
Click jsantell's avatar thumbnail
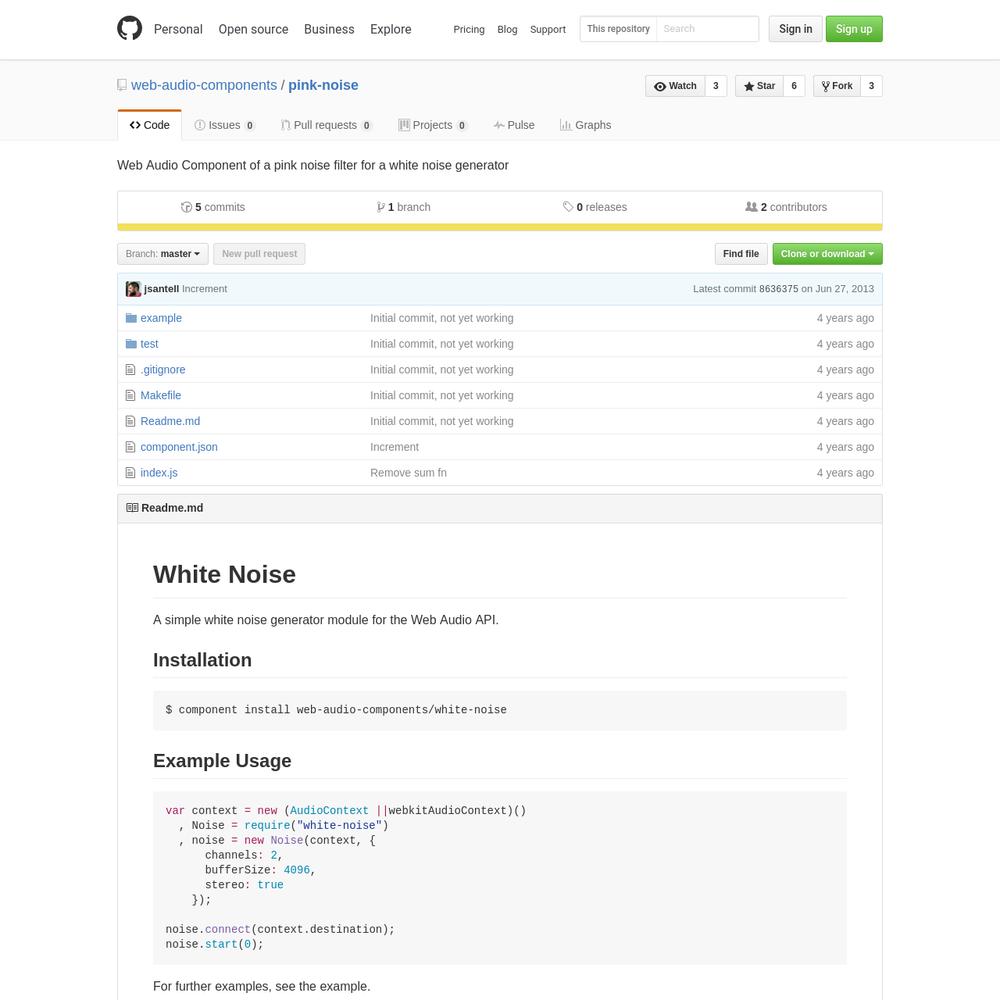point(133,289)
